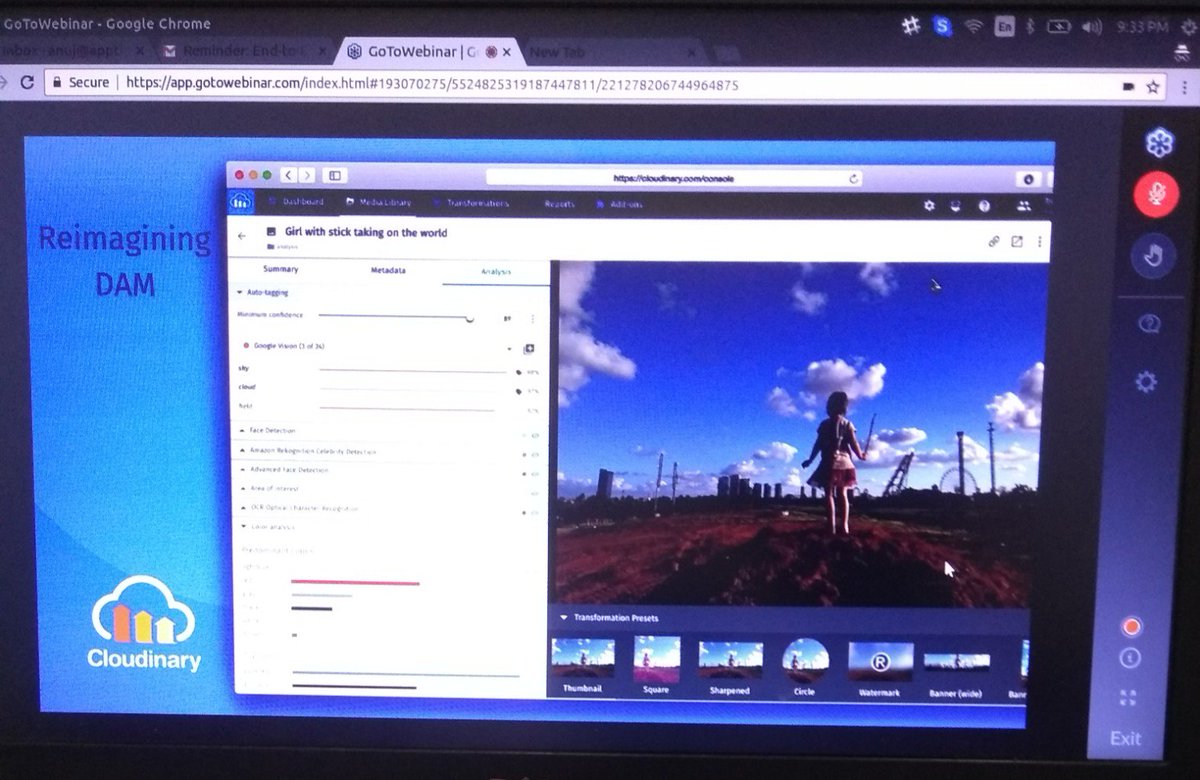Open the Skype indicator in system tray
Screen dimensions: 1200x780
(x=942, y=27)
